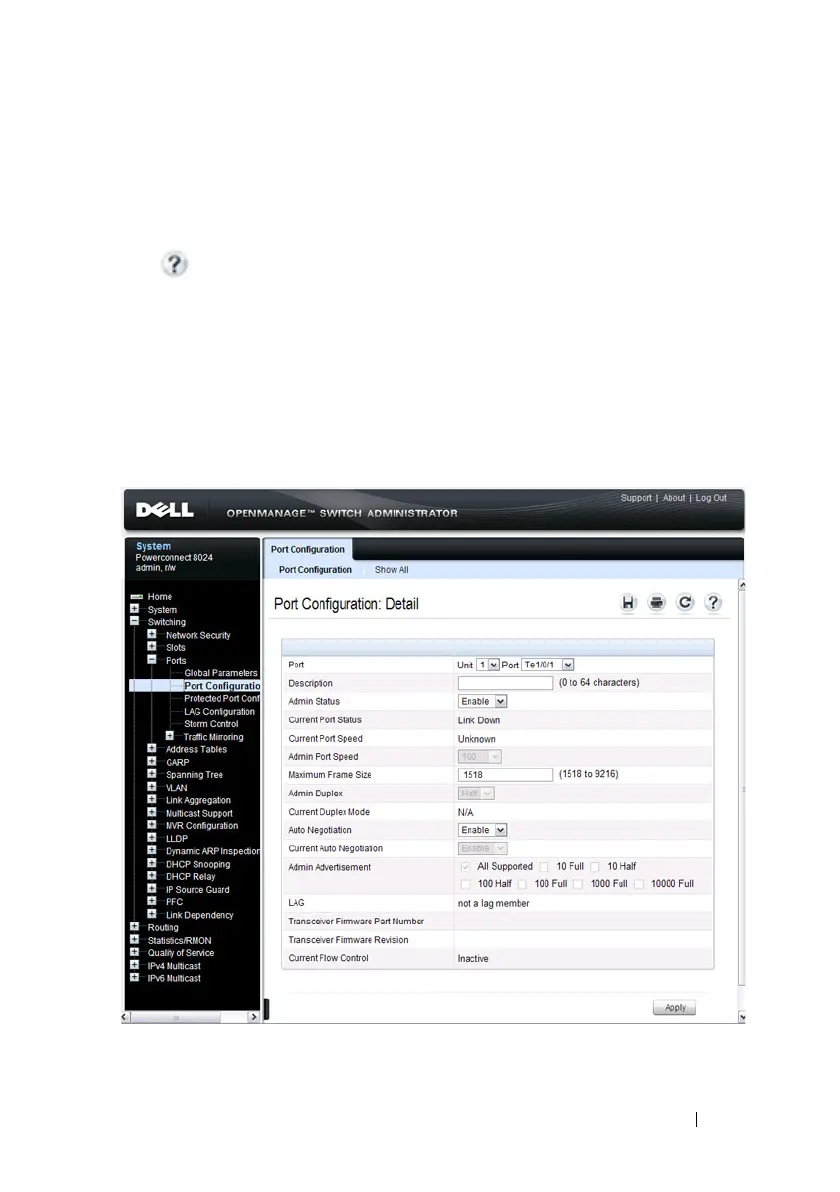Switch to the Show All tab

[391, 570]
